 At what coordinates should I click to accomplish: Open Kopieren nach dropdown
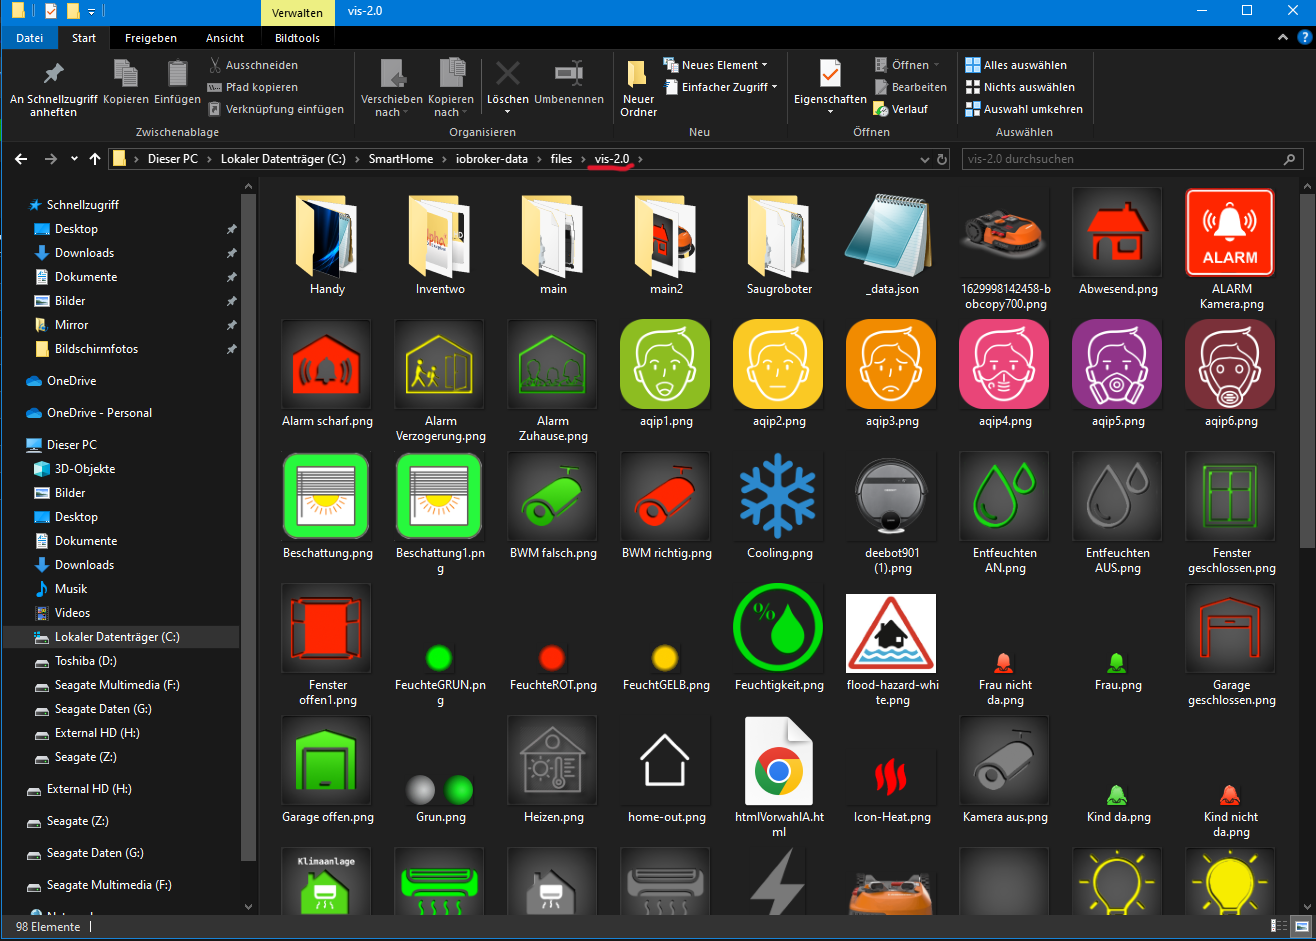click(451, 88)
